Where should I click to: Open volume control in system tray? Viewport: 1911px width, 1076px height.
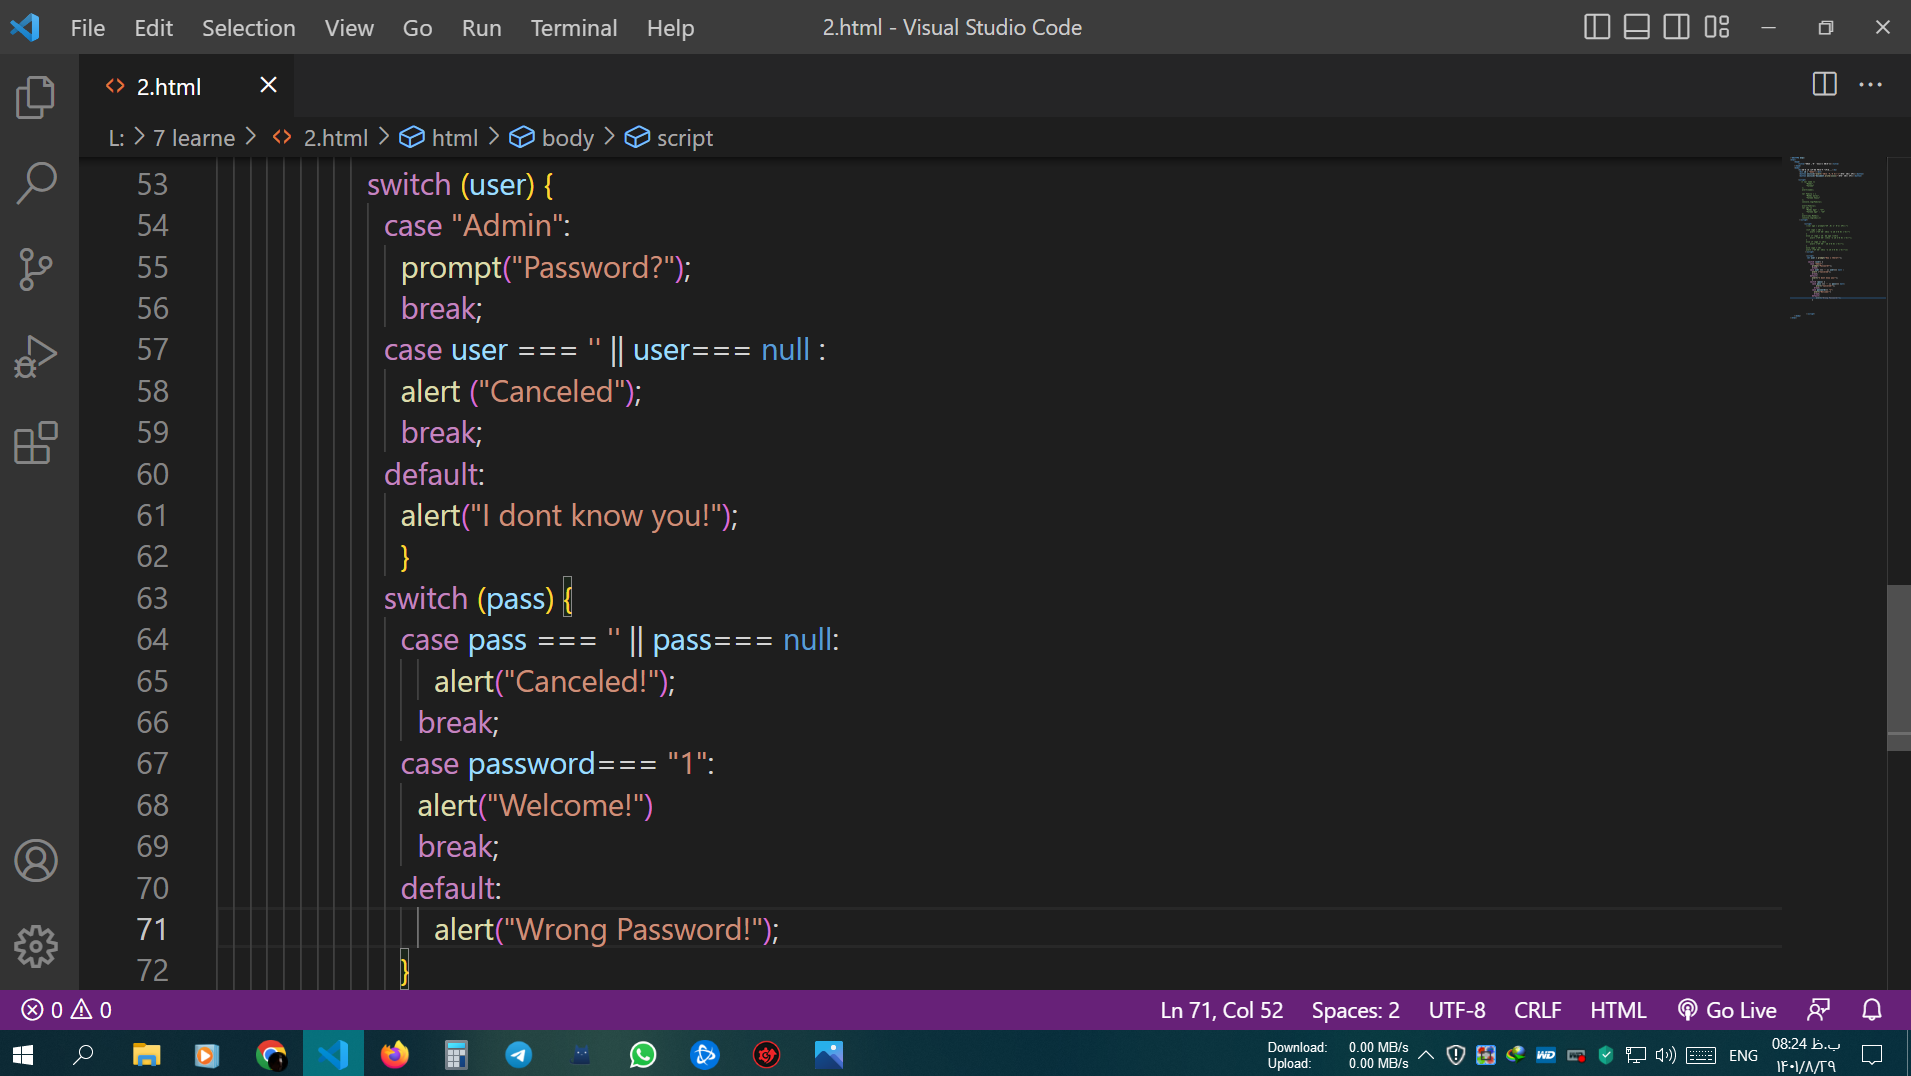[1665, 1055]
